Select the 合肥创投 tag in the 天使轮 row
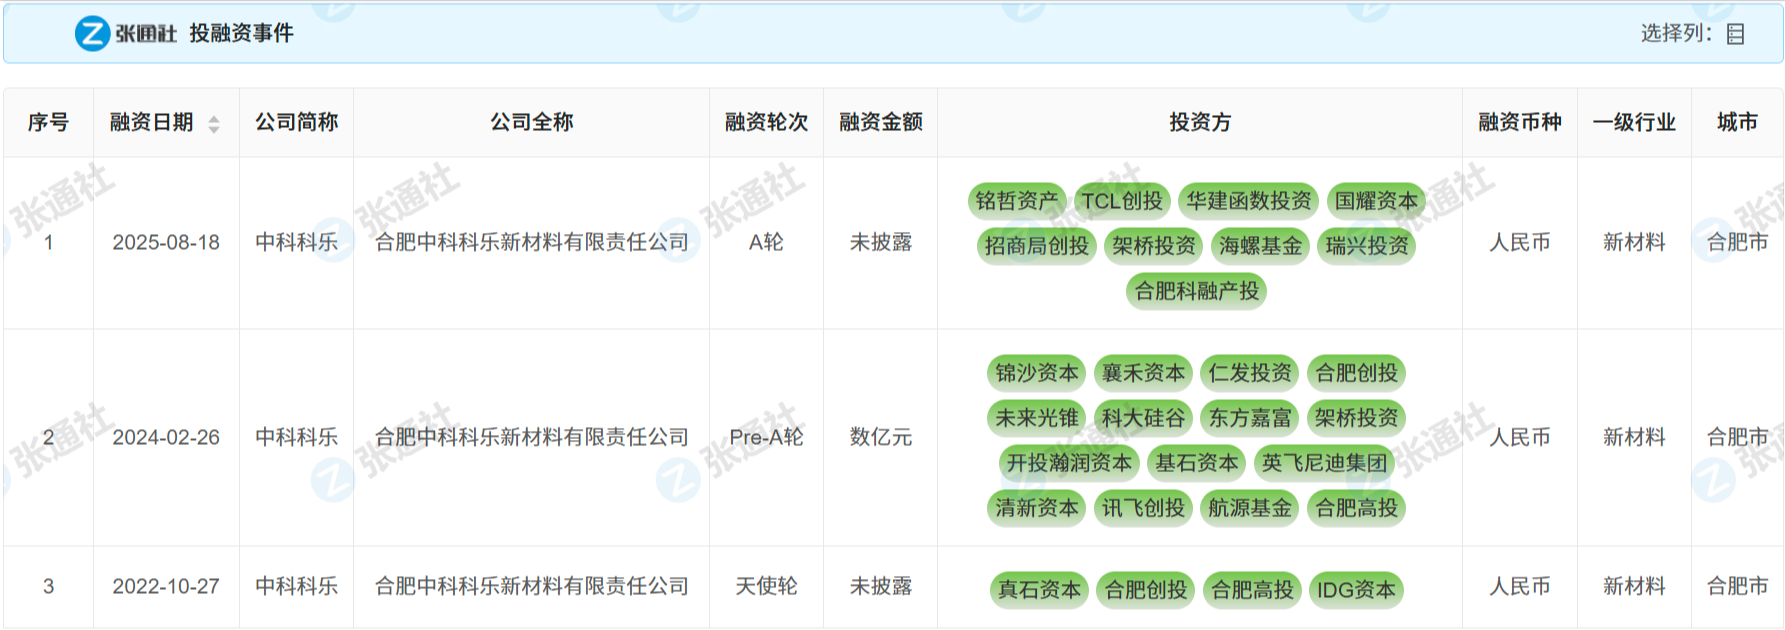Viewport: 1785px width, 630px height. [1146, 590]
